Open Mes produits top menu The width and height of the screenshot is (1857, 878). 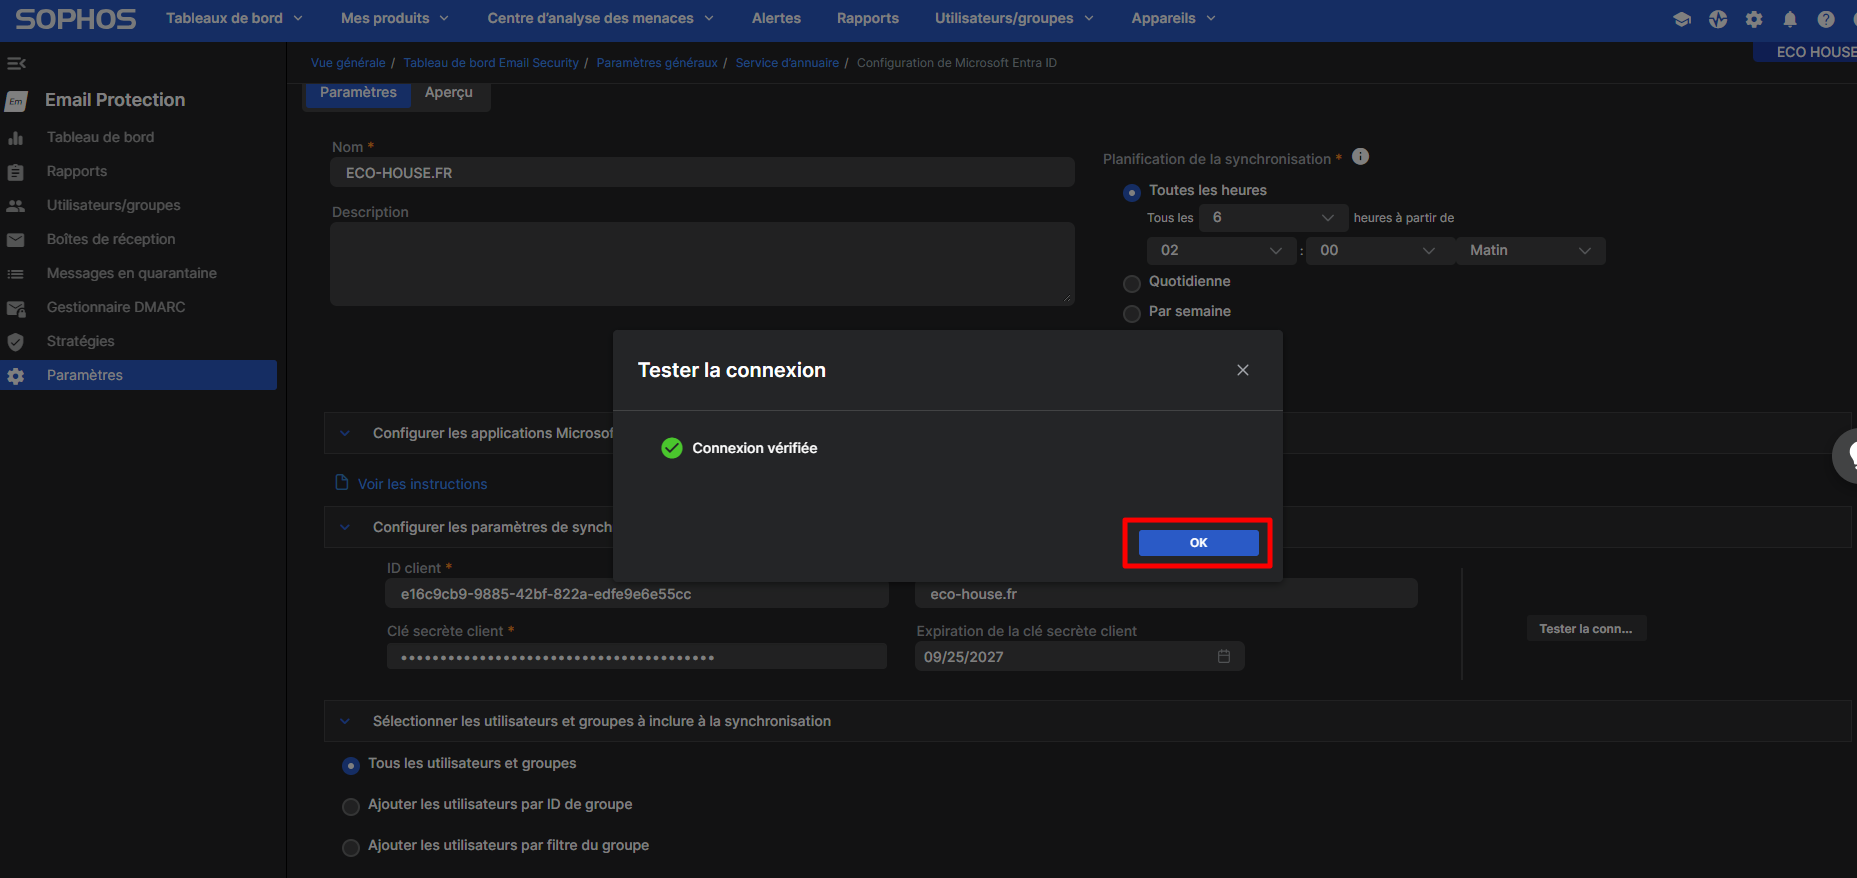(x=394, y=18)
